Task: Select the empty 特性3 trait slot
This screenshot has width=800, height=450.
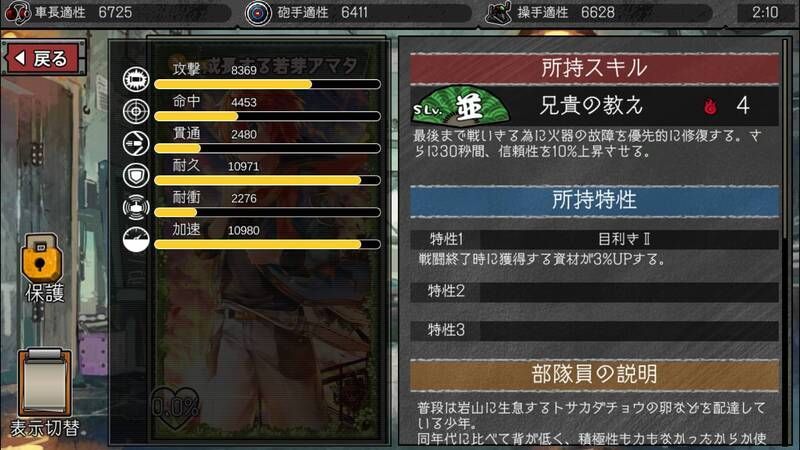Action: pyautogui.click(x=594, y=331)
